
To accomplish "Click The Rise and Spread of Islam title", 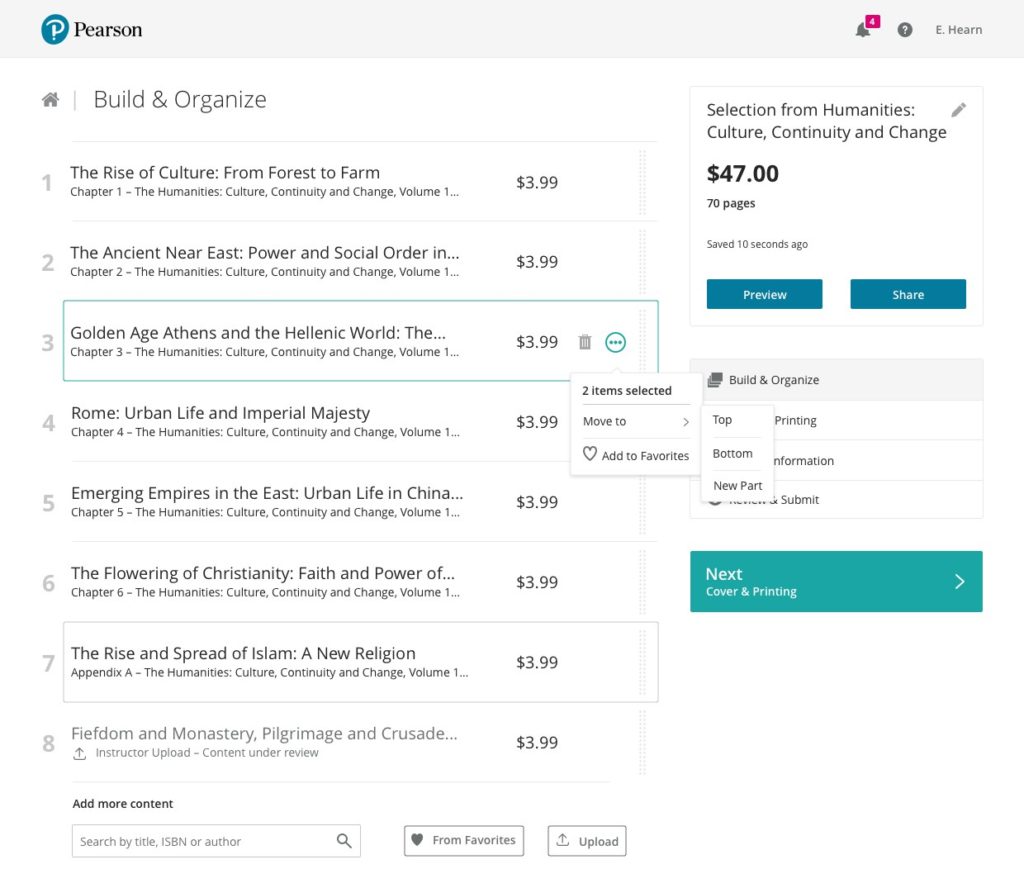I will click(x=243, y=654).
